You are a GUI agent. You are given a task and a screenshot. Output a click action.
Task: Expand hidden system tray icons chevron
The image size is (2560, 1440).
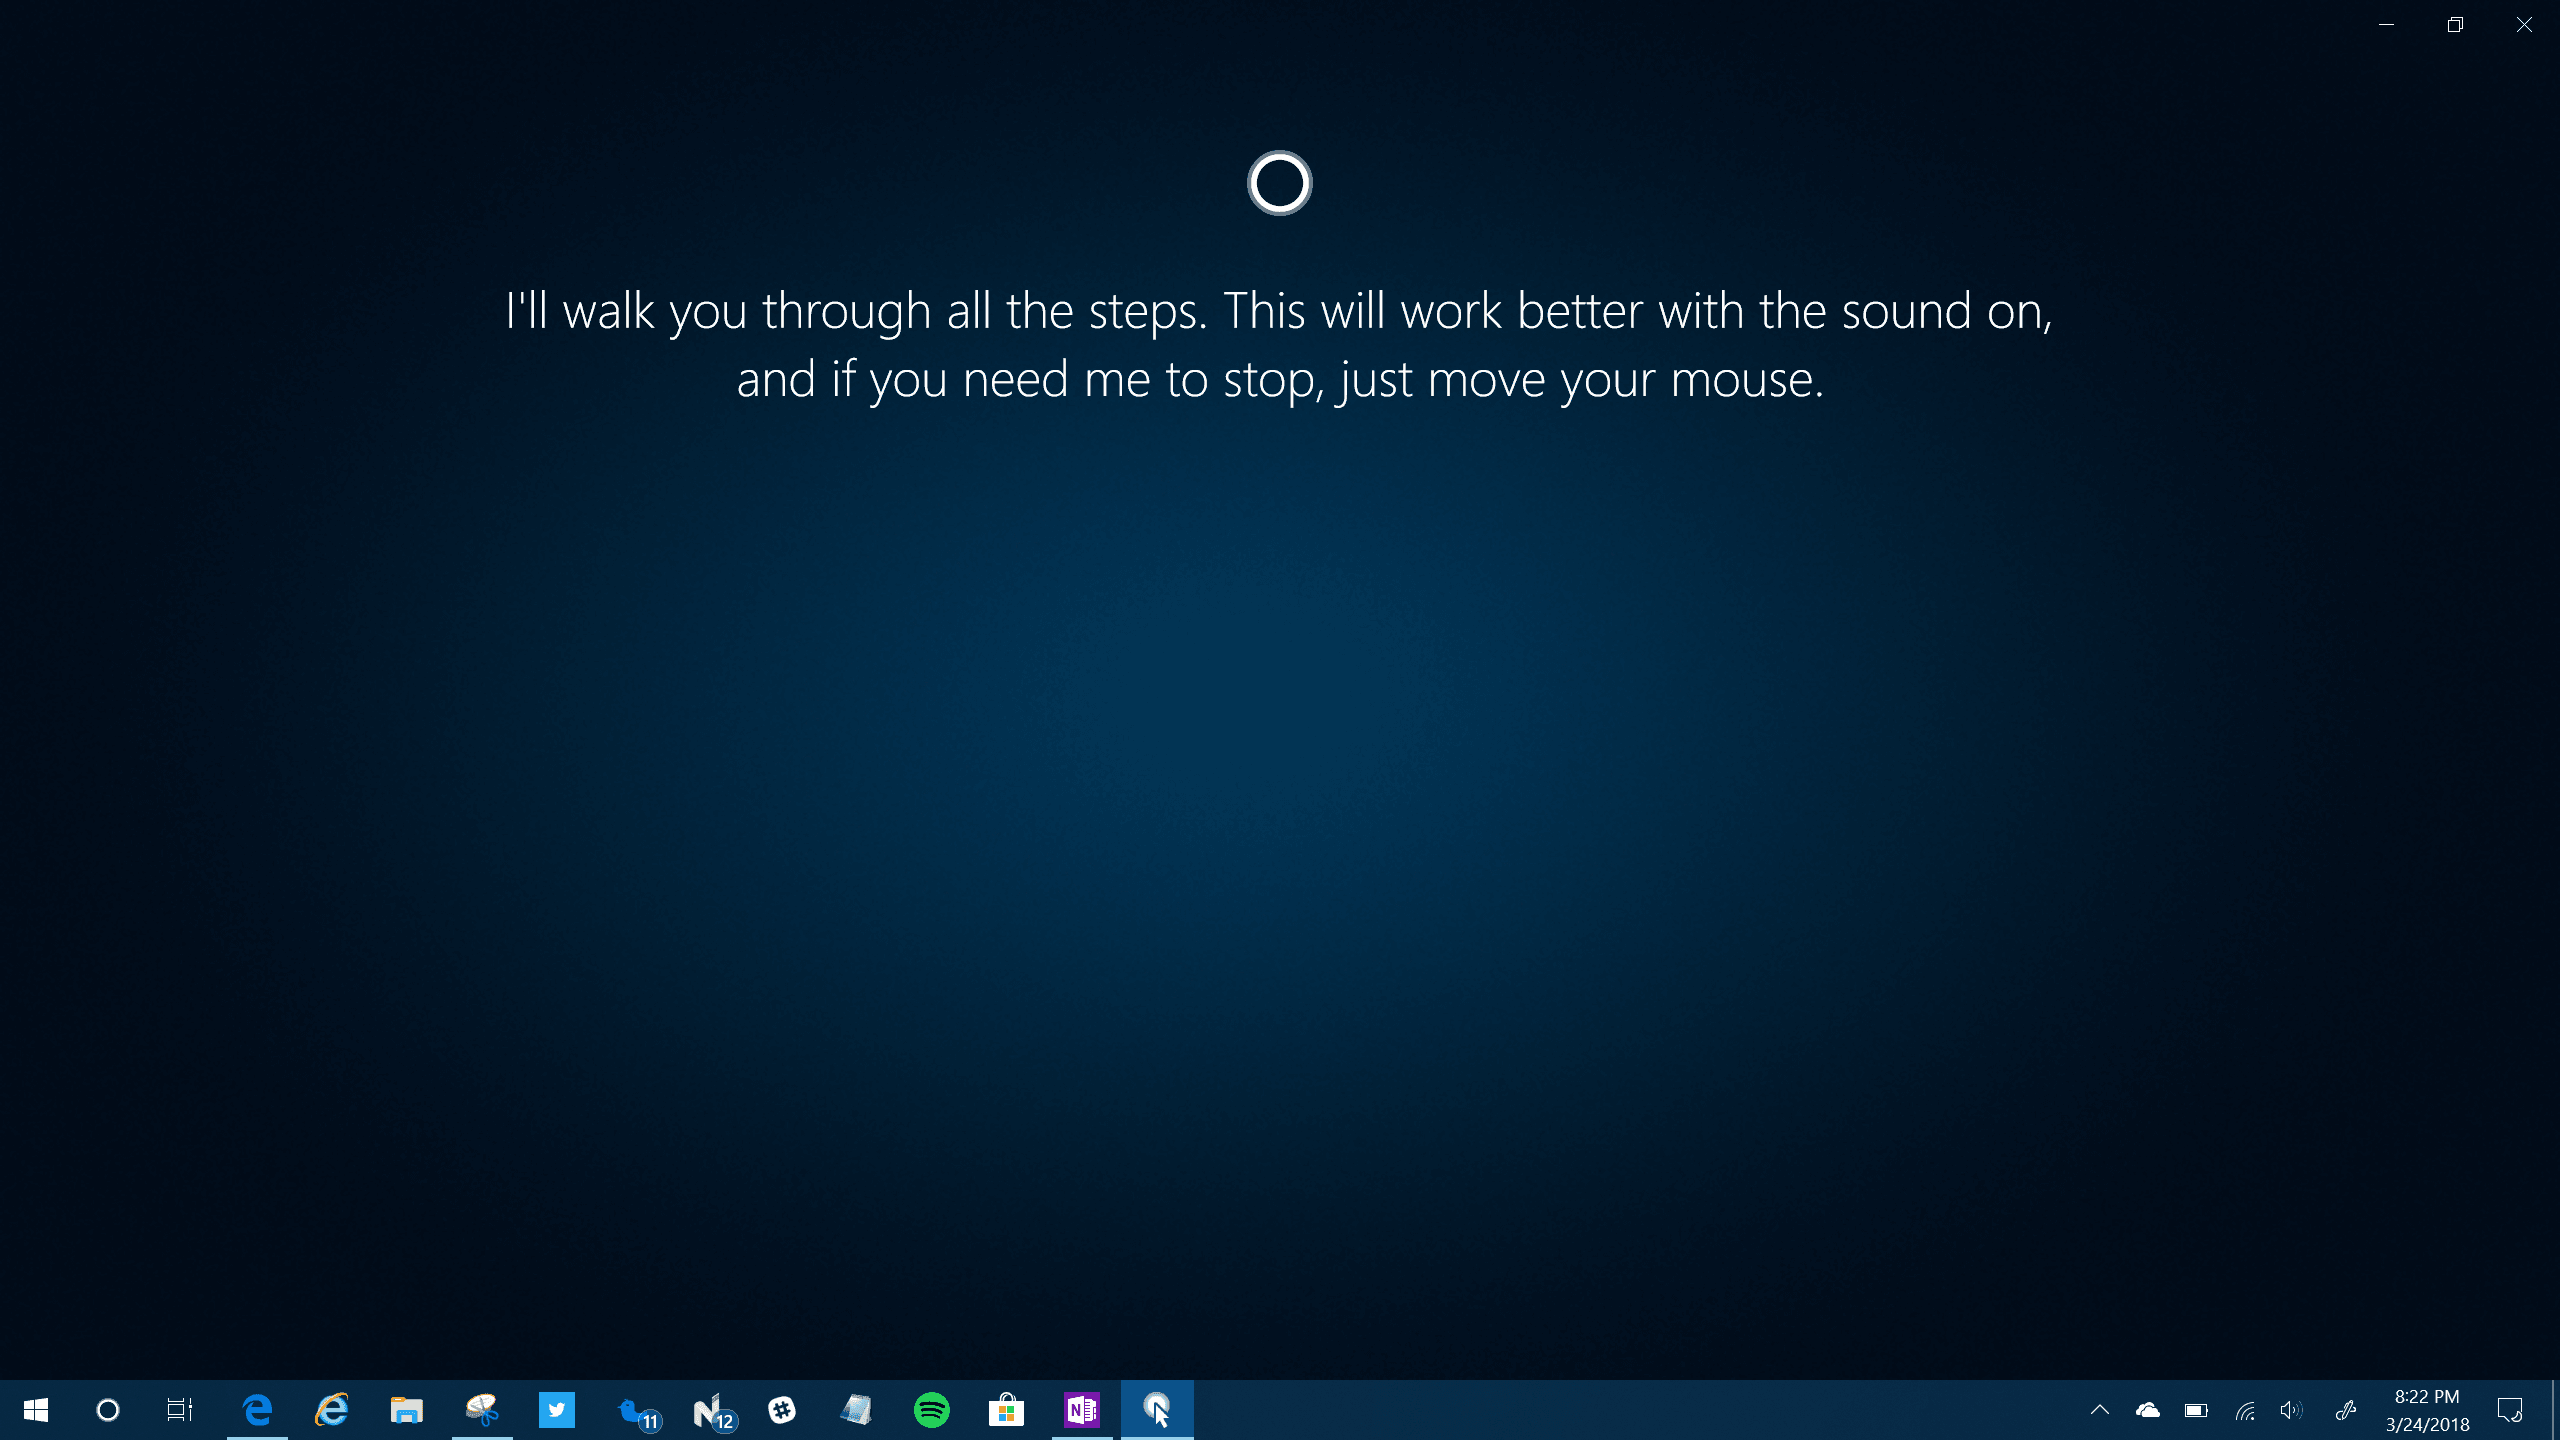2100,1410
